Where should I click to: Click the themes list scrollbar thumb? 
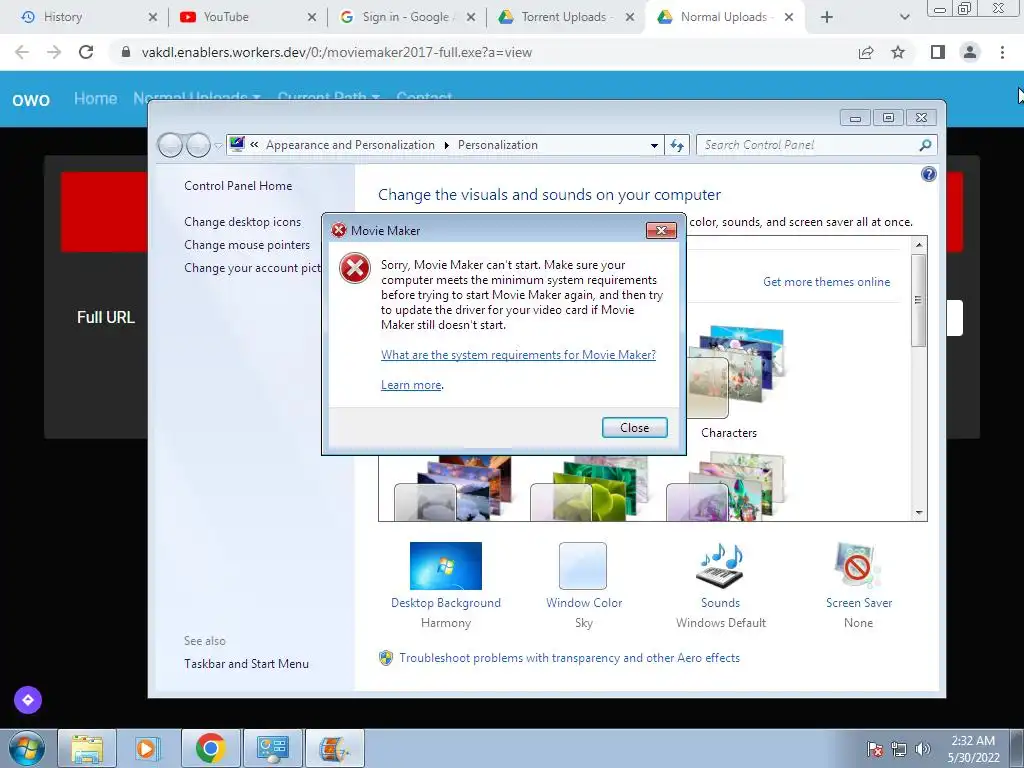coord(919,300)
